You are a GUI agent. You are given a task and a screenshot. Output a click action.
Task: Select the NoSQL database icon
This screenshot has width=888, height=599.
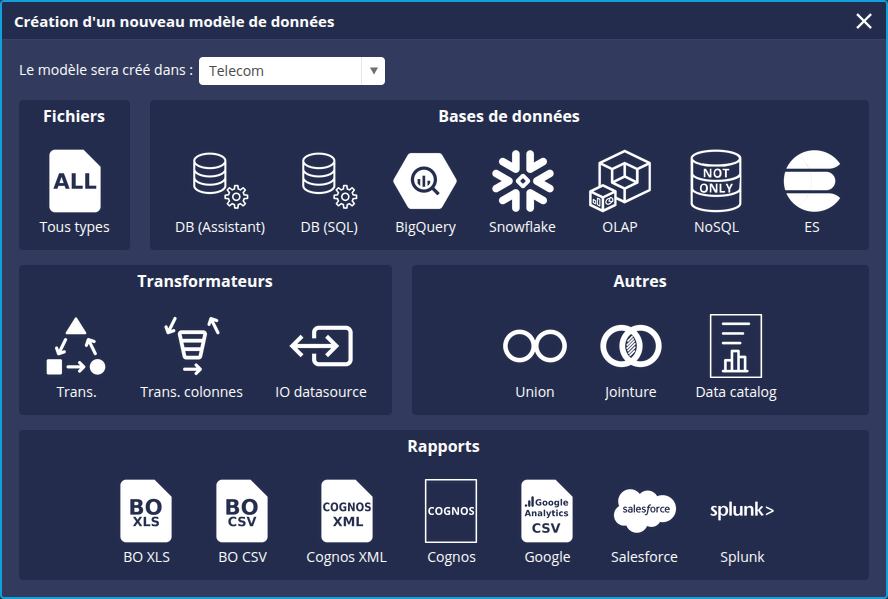click(x=716, y=182)
